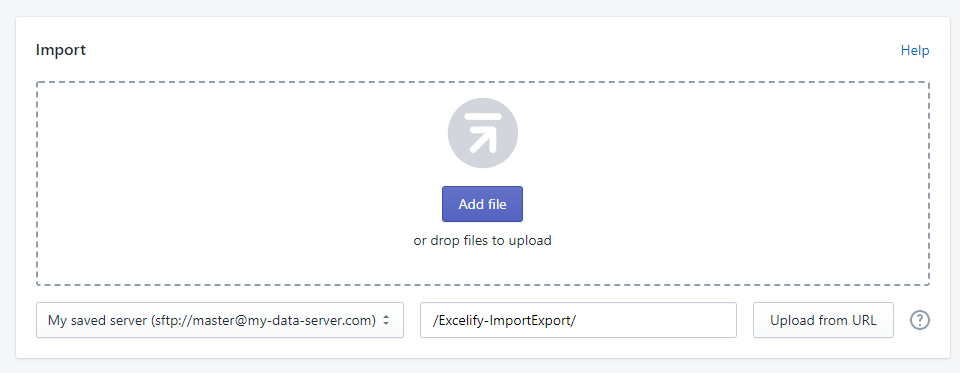Open tooltip beside Upload from URL button
This screenshot has height=373, width=960.
pos(920,320)
